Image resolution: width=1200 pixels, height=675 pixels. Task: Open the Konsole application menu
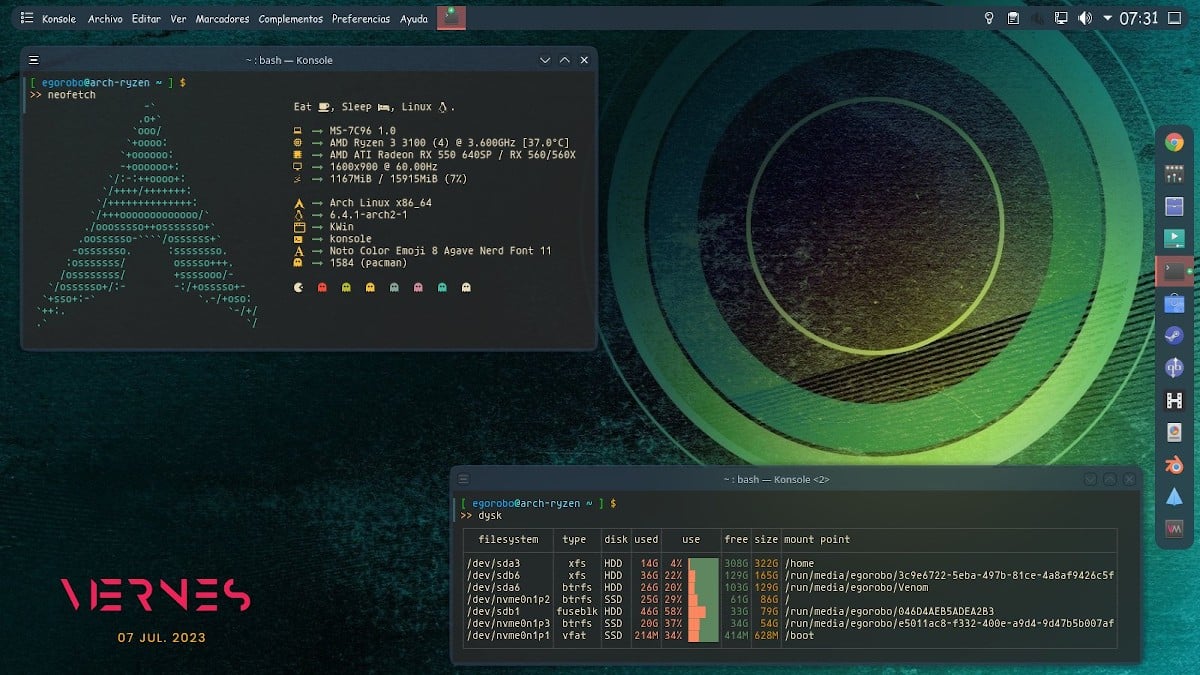tap(59, 19)
